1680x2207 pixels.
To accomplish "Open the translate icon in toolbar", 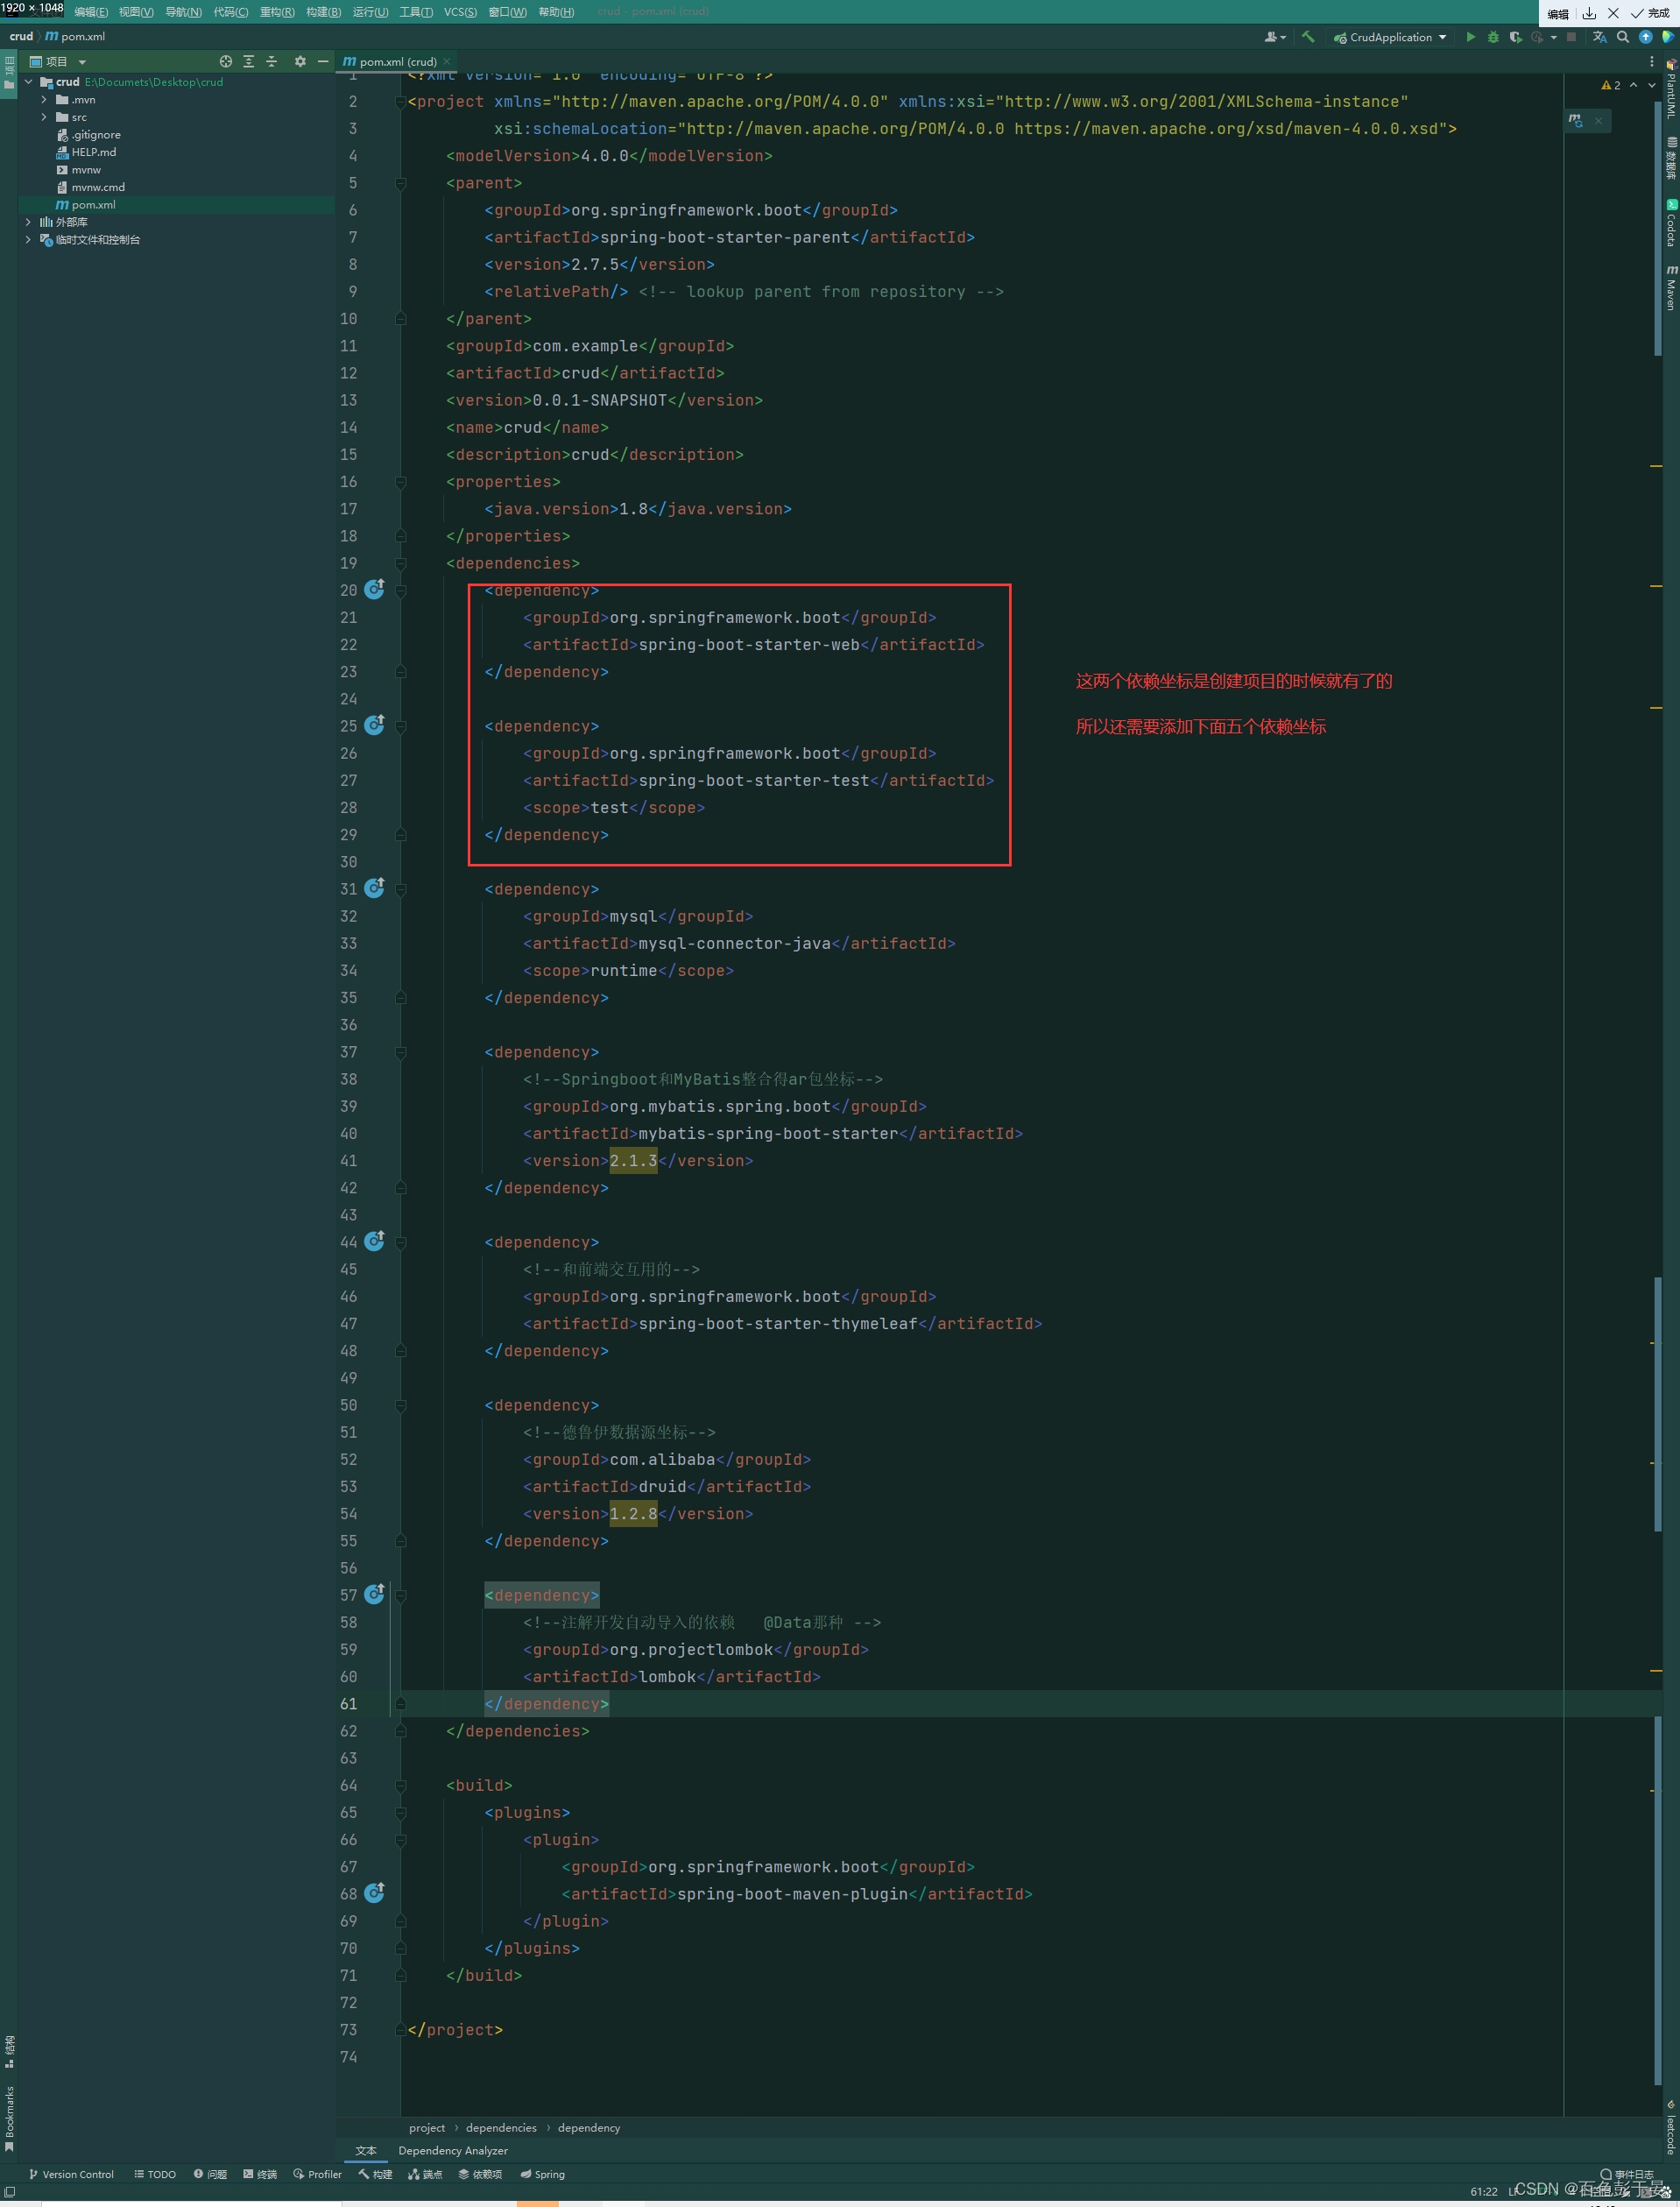I will point(1599,37).
